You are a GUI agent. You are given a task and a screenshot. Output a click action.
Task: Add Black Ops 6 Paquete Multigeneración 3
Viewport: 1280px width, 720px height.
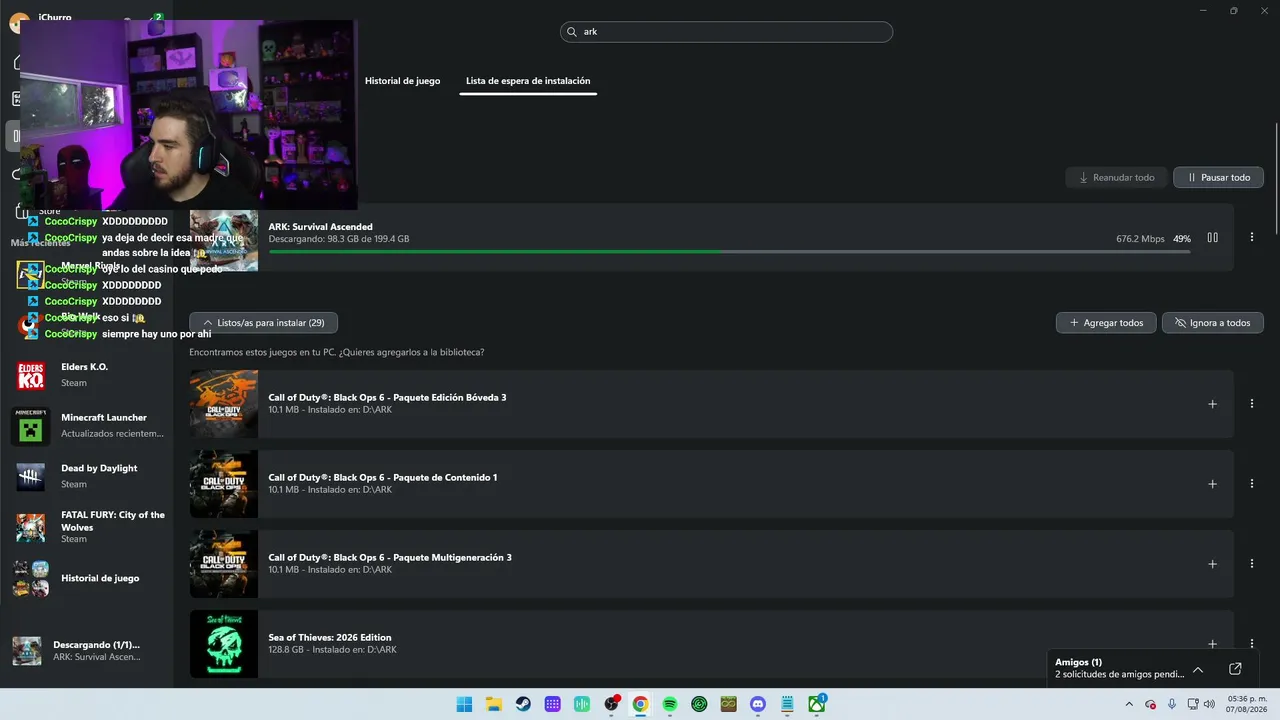(1212, 564)
